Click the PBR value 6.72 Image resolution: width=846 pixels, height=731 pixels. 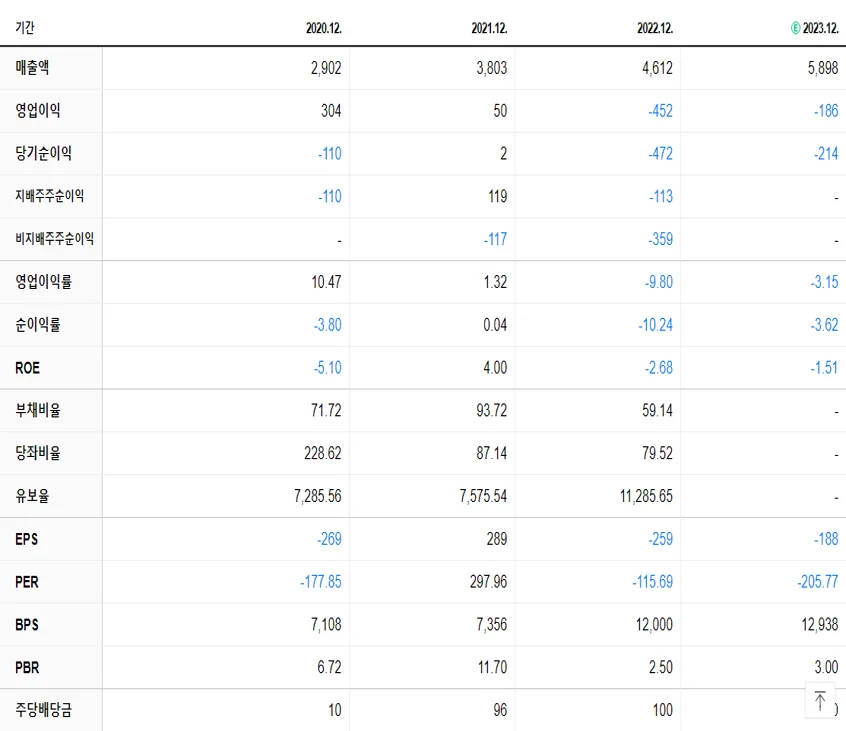click(x=329, y=667)
